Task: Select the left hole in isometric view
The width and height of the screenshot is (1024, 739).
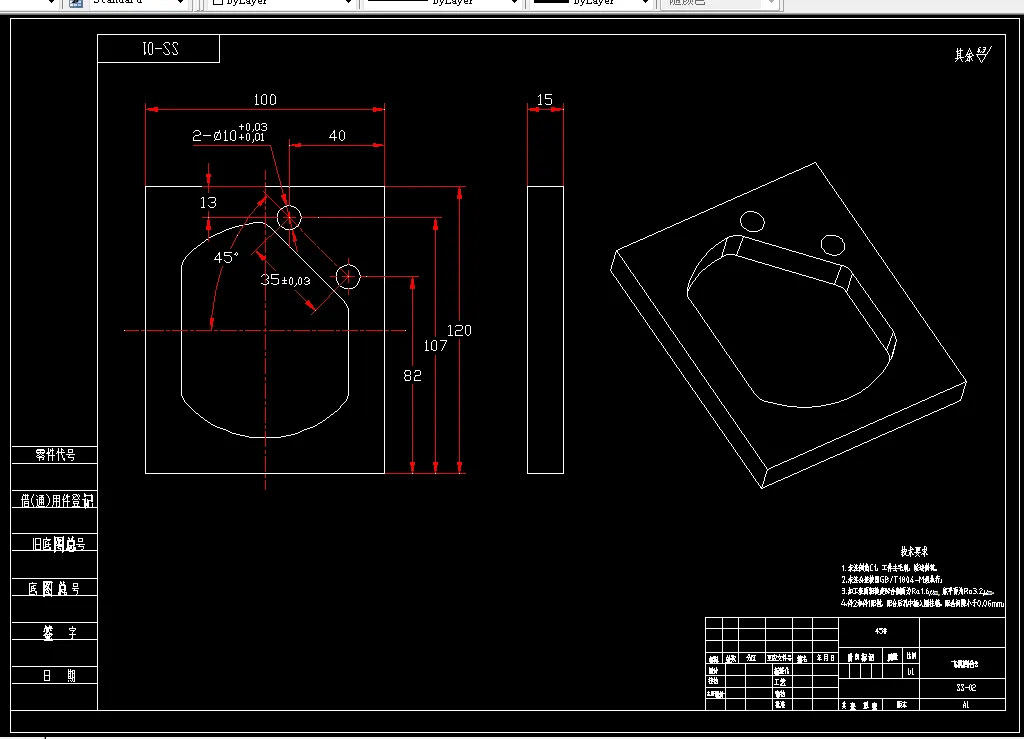Action: click(x=752, y=221)
